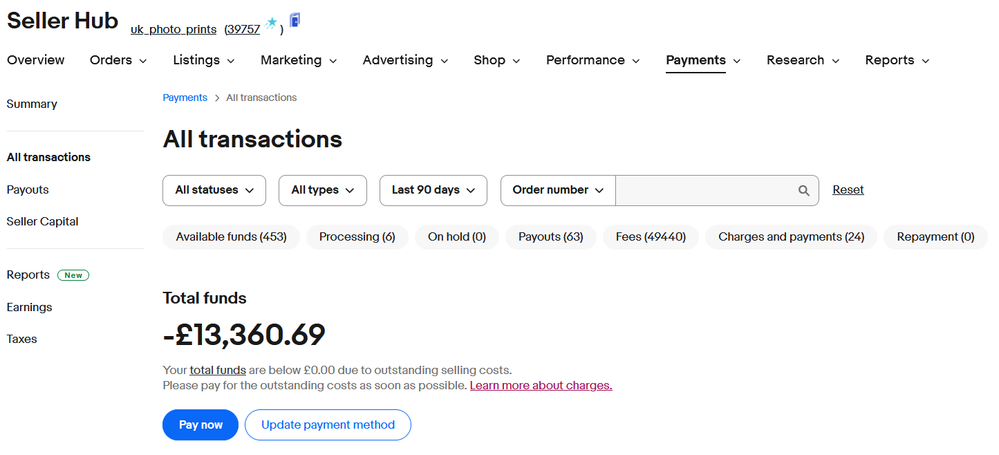Open the Payments menu
This screenshot has height=455, width=999.
tap(703, 60)
